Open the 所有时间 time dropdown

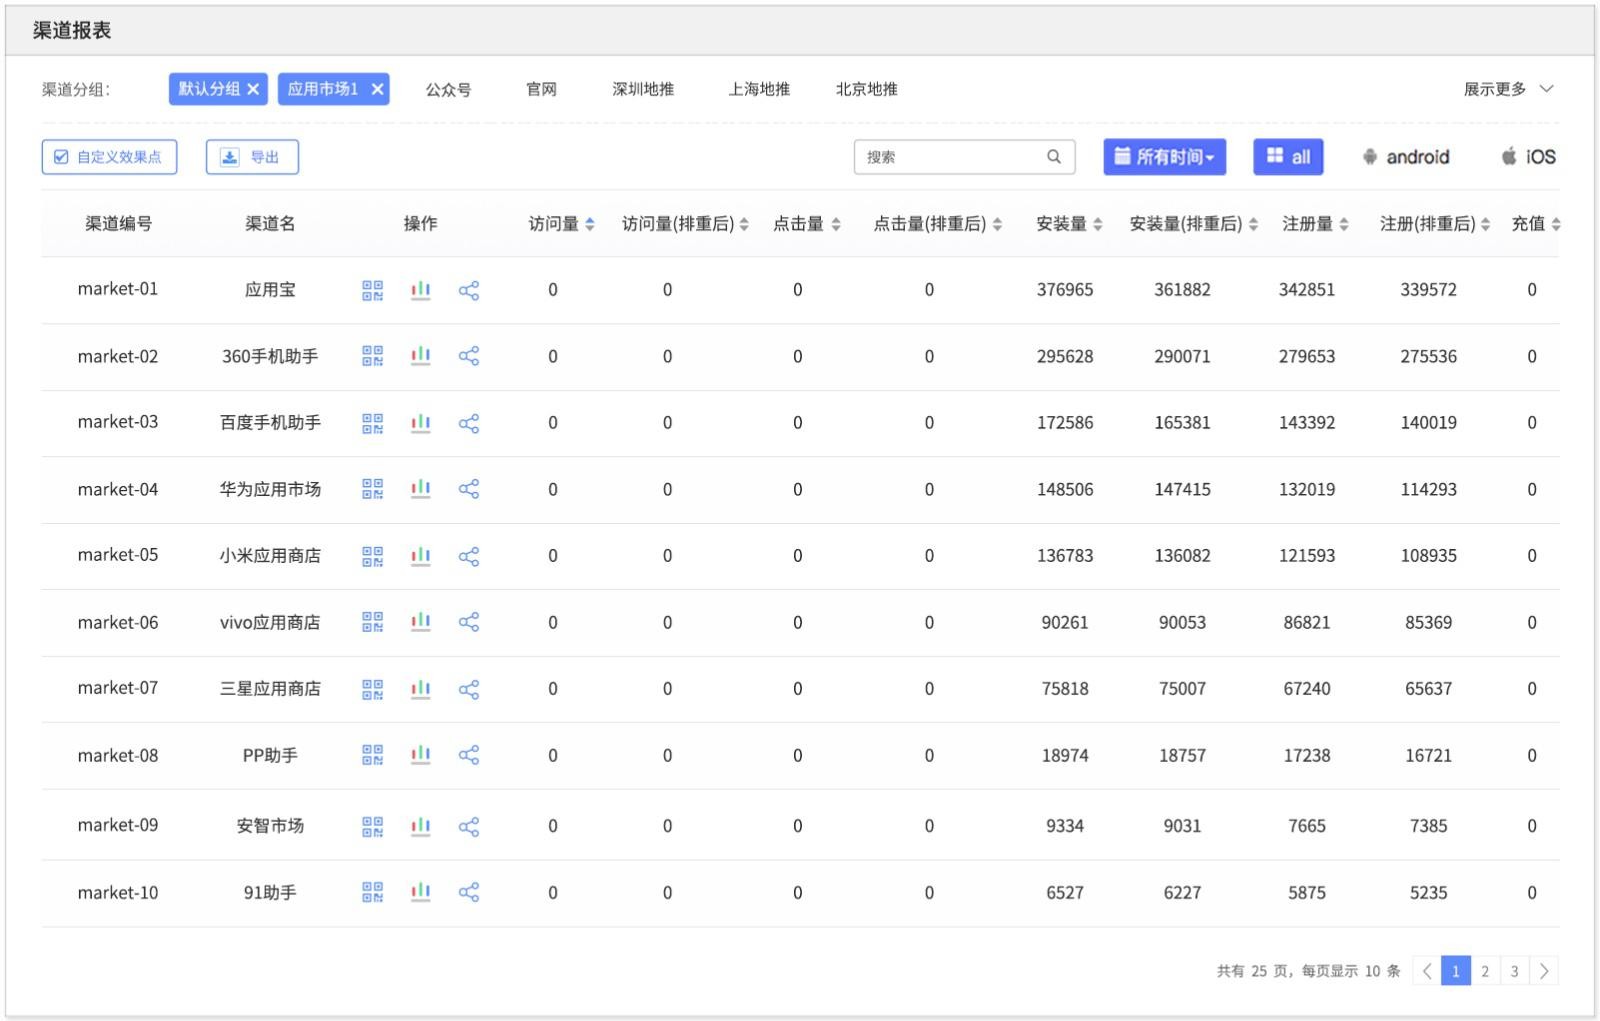[x=1165, y=157]
